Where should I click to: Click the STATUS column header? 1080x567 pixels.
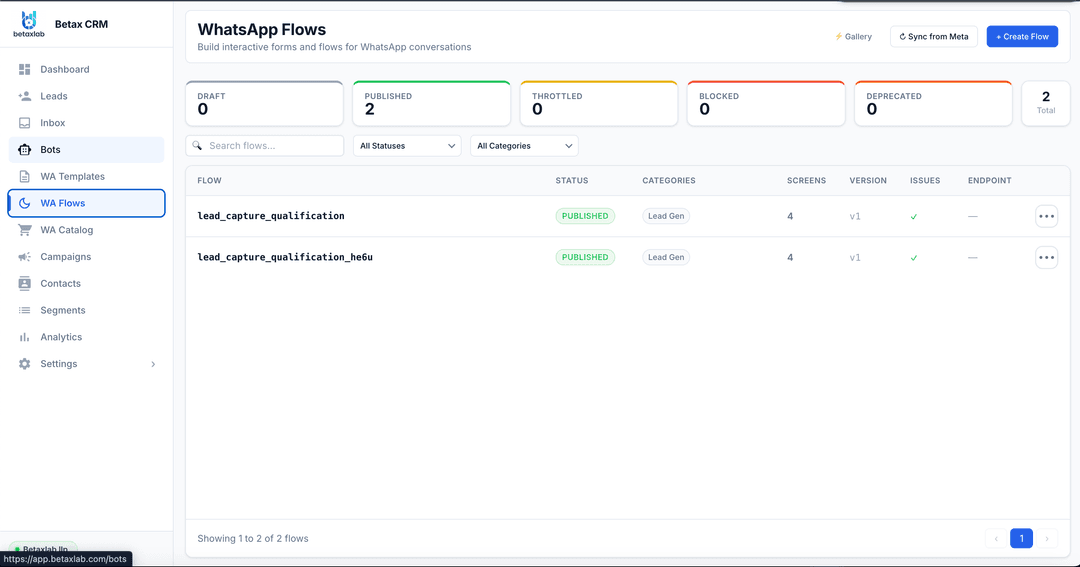[572, 181]
